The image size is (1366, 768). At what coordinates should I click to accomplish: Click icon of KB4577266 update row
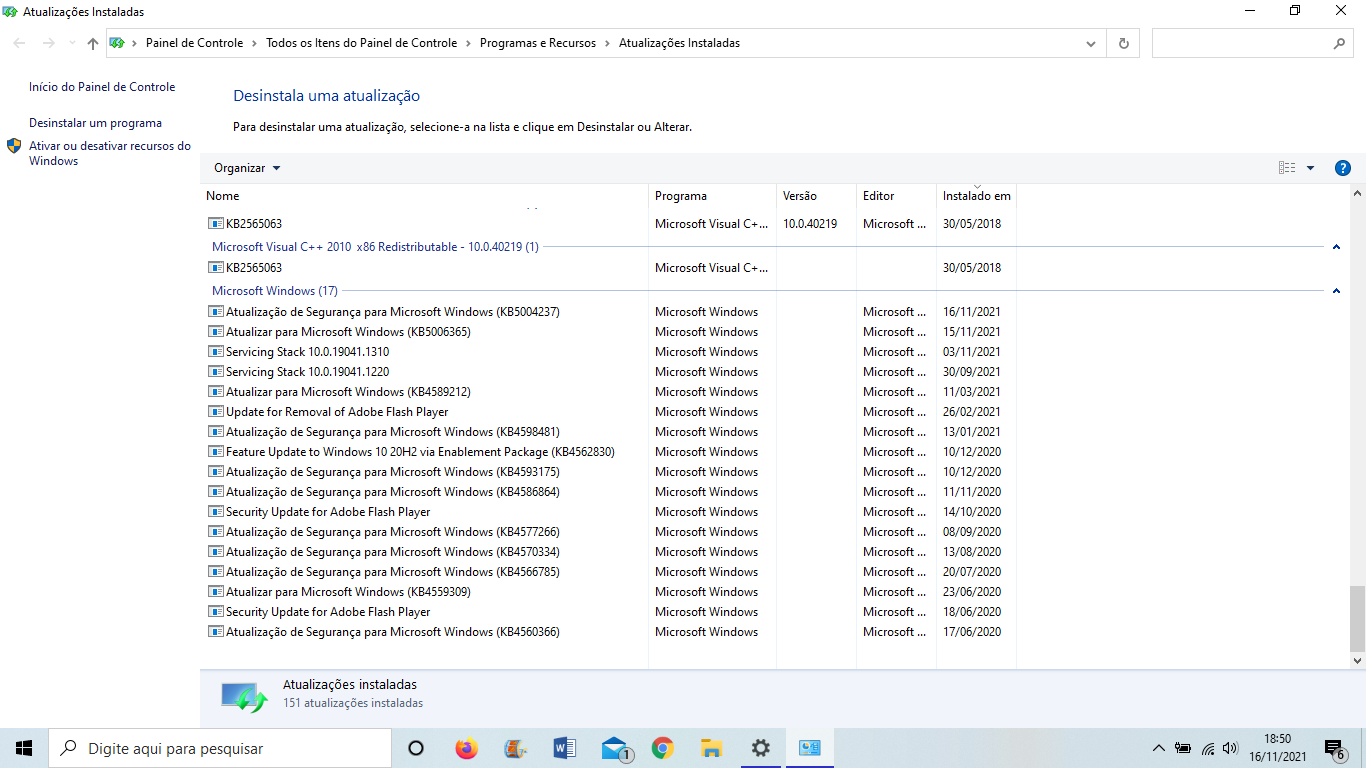[216, 532]
